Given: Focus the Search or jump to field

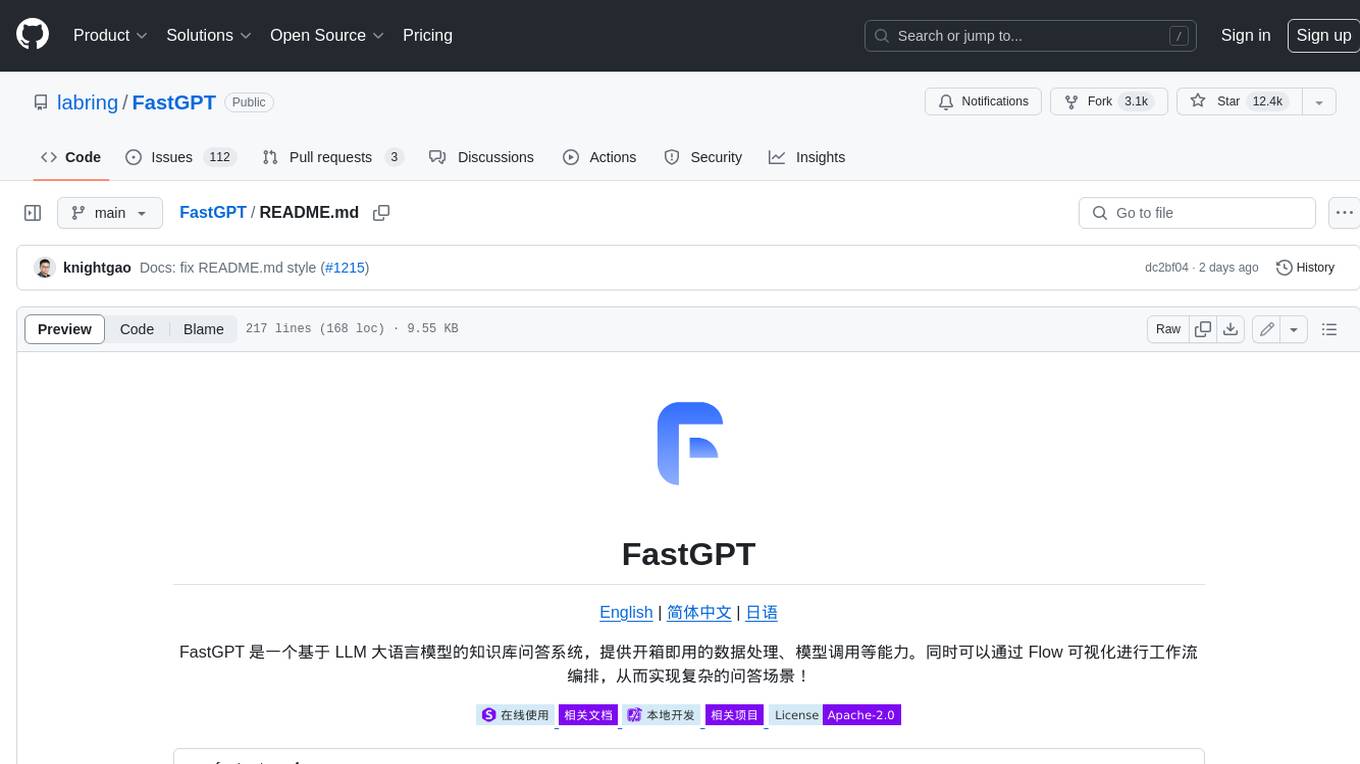Looking at the screenshot, I should coord(1030,35).
